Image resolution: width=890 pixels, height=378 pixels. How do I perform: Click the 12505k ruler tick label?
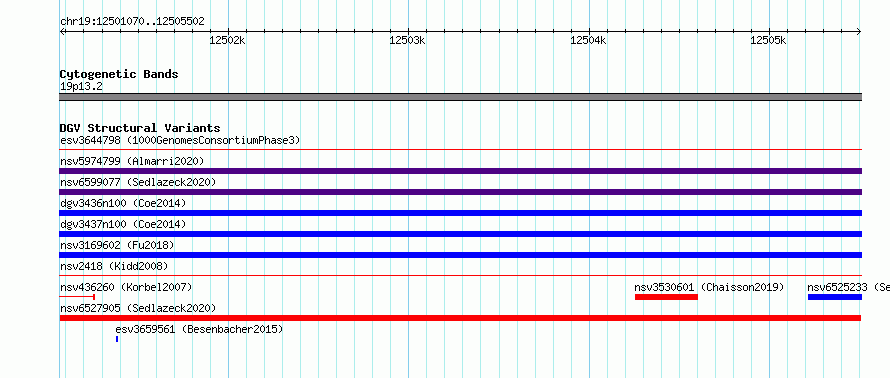click(768, 40)
